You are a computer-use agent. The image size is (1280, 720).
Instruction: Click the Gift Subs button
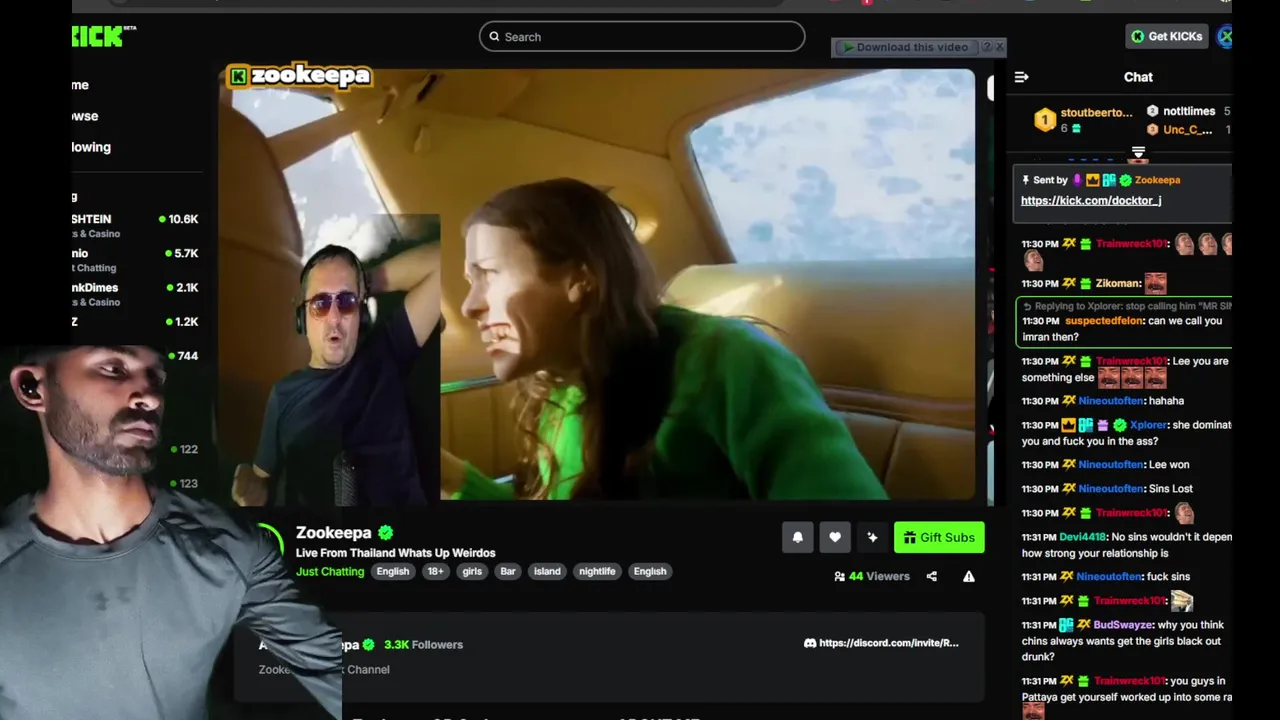point(939,538)
